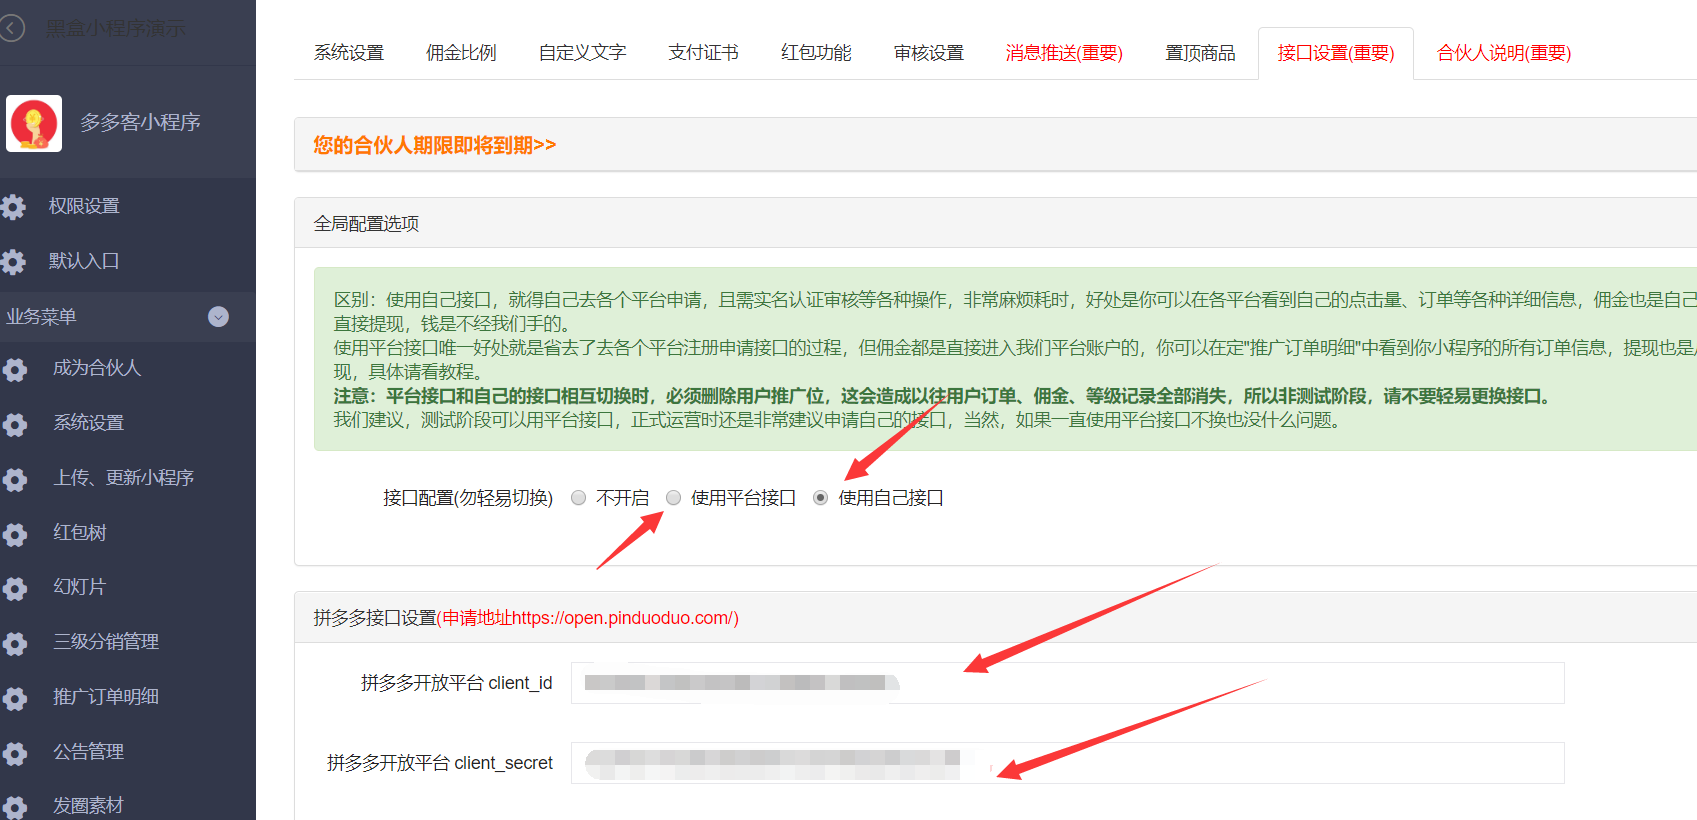Viewport: 1697px width, 820px height.
Task: Click the 您的合伙人期限即将到期>> link
Action: tap(435, 145)
